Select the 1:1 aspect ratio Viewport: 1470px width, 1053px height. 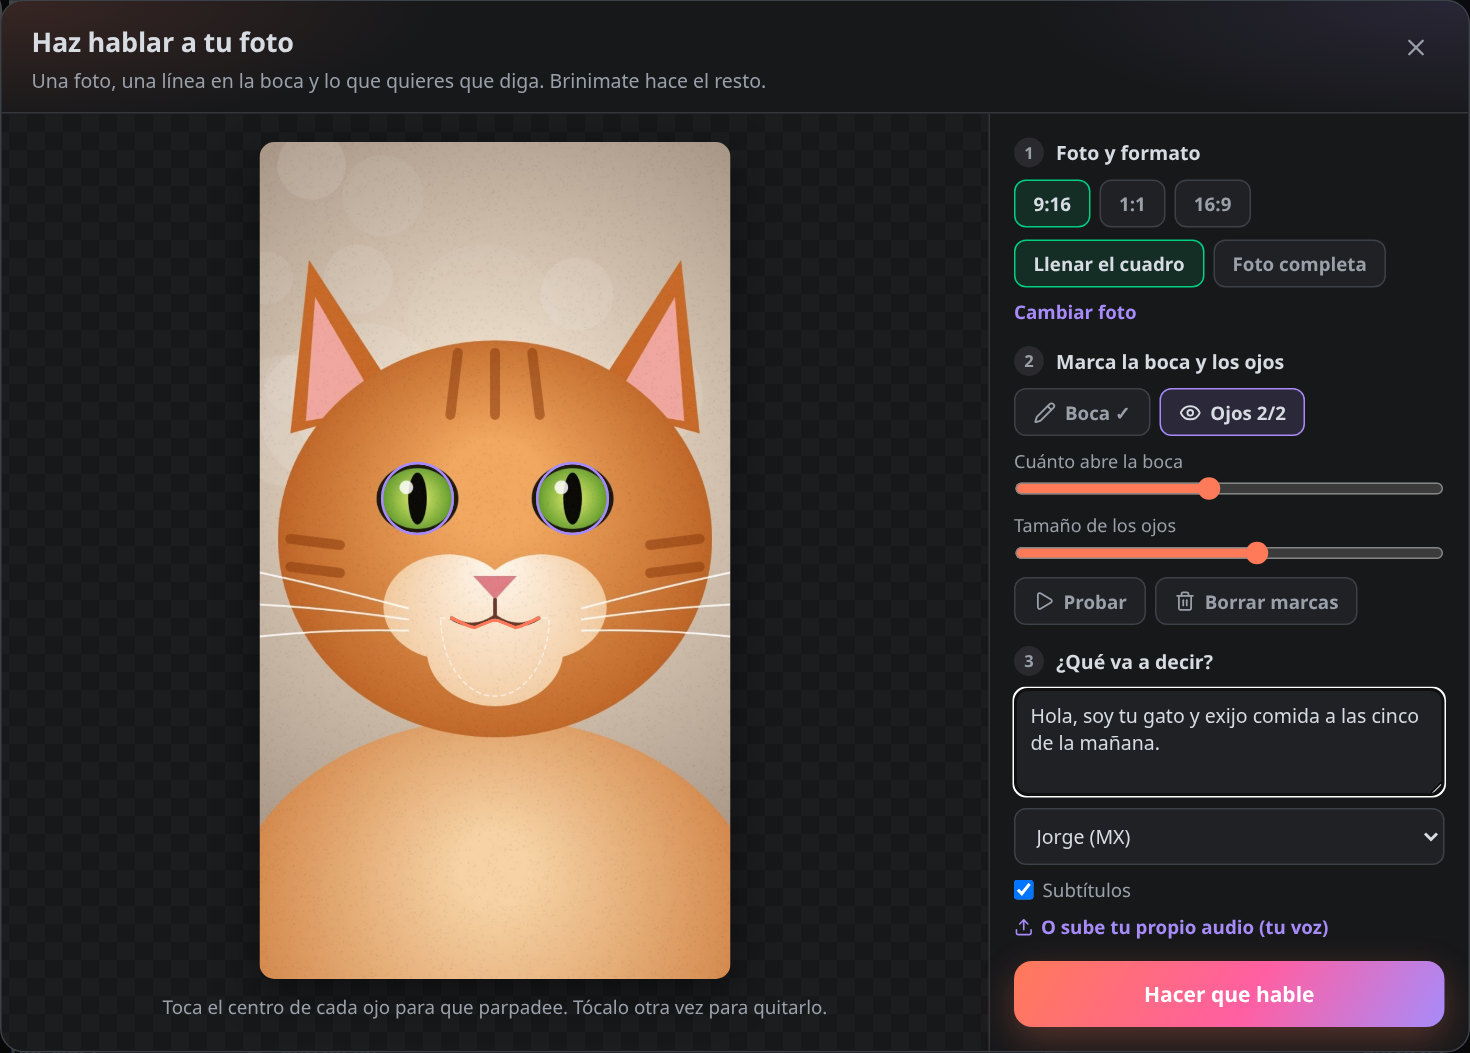(1132, 204)
